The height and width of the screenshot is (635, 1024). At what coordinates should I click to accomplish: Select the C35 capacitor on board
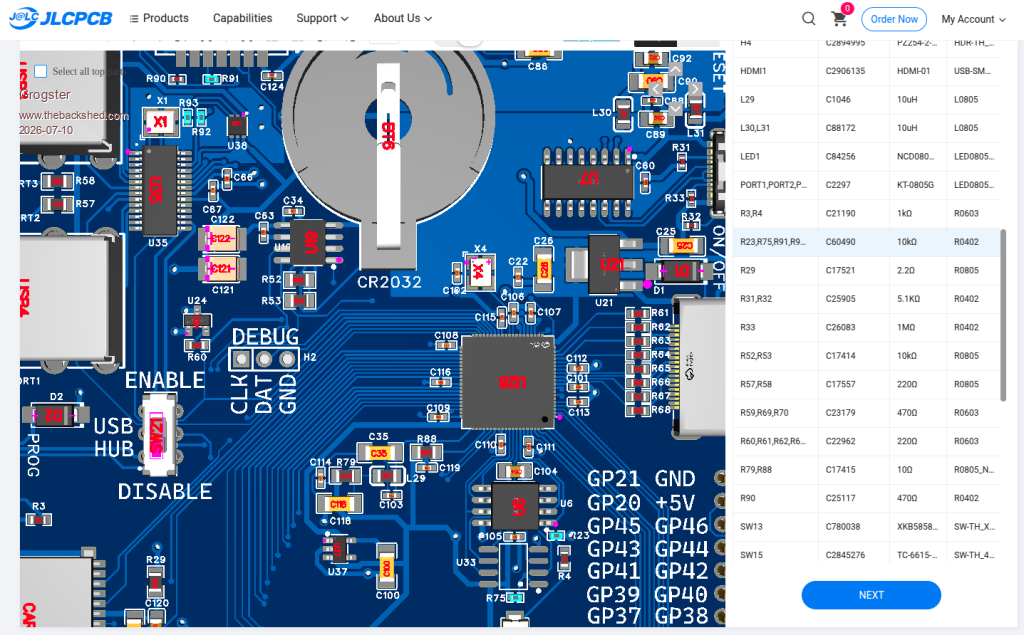coord(379,452)
